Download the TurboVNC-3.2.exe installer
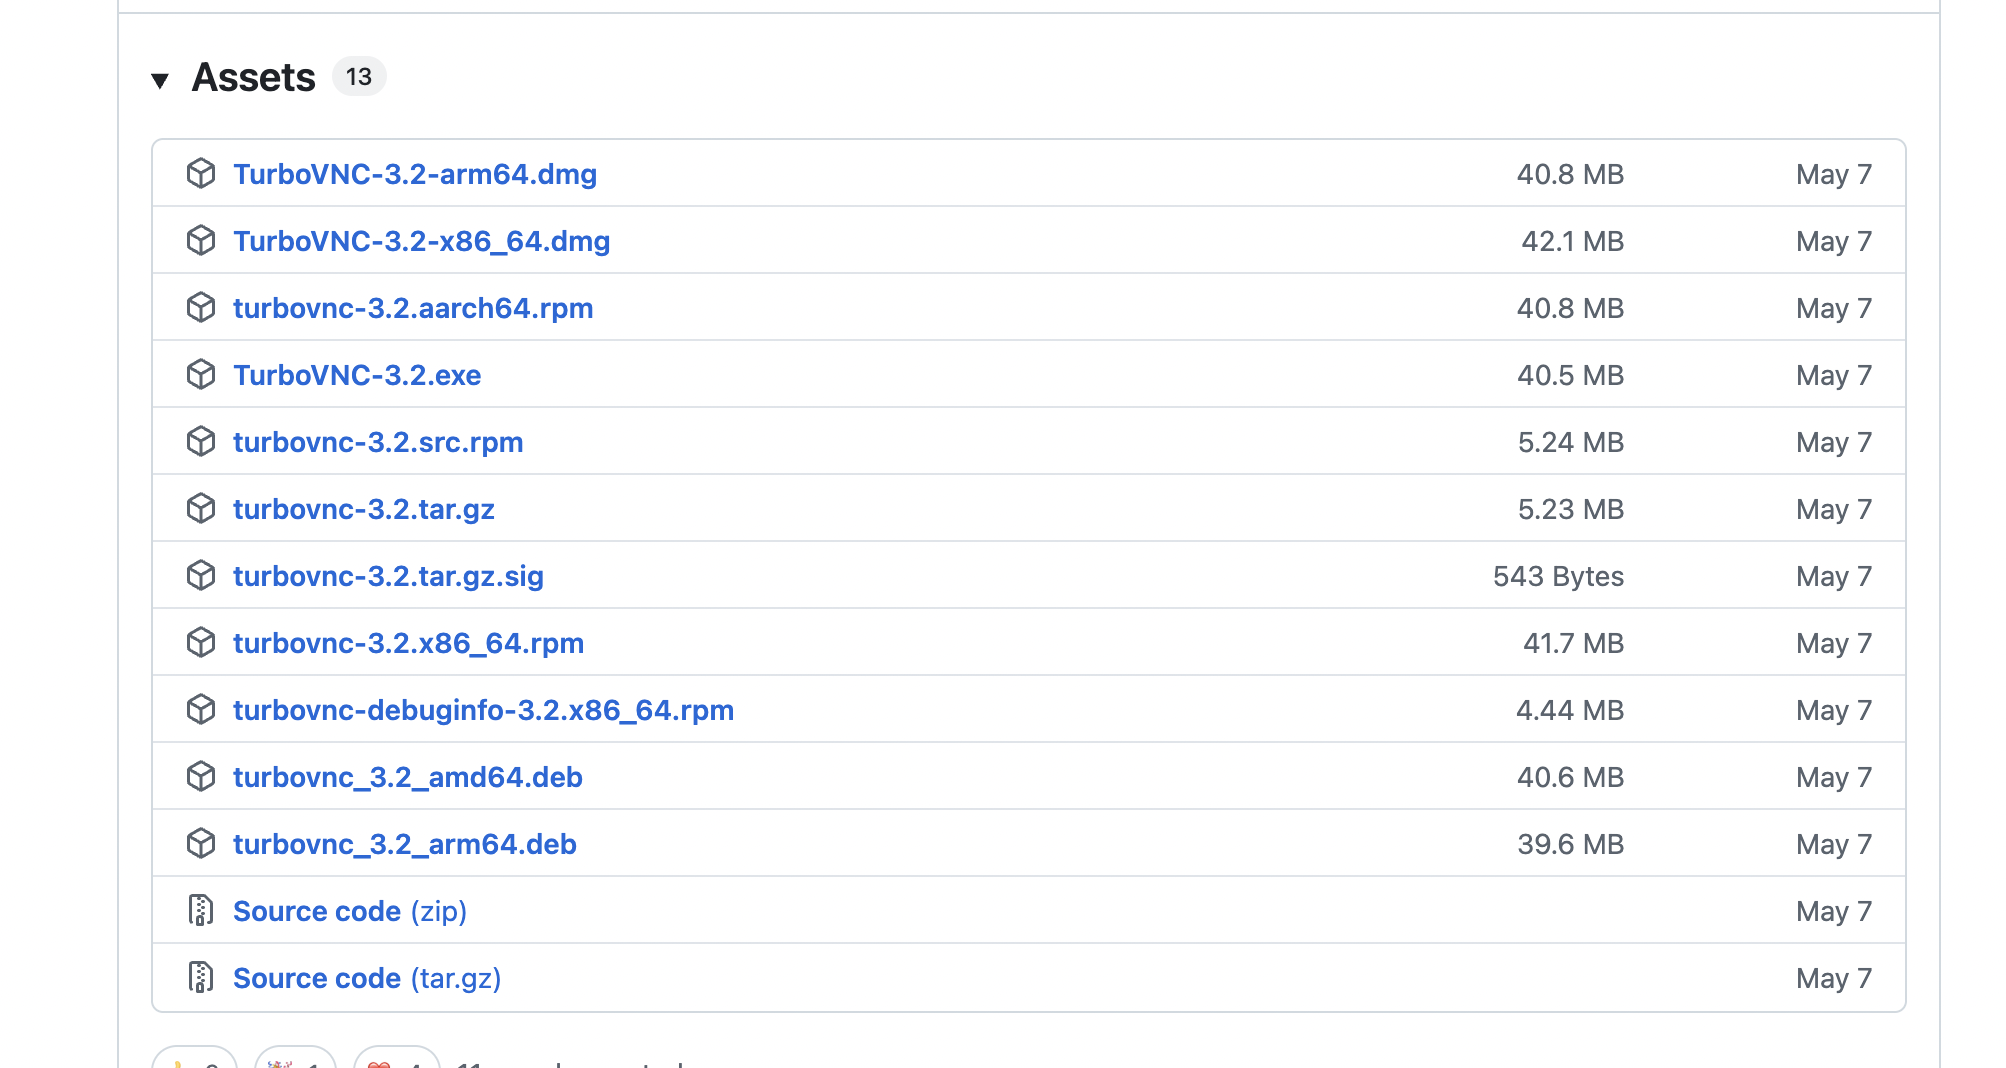2006x1068 pixels. [356, 375]
